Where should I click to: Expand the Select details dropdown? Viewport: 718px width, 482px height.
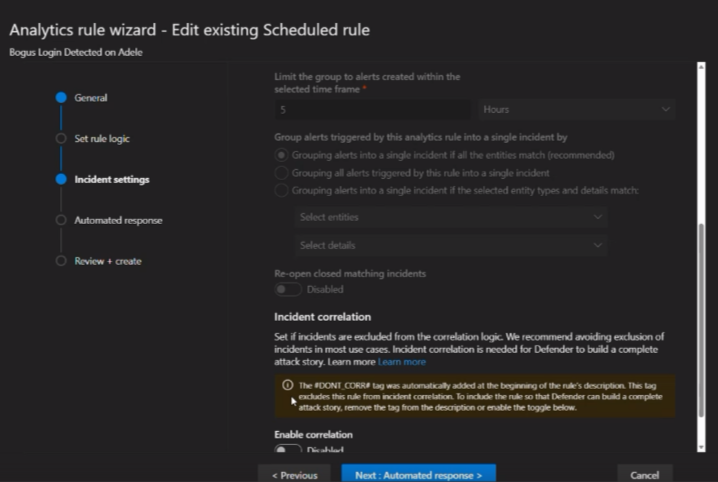pyautogui.click(x=452, y=245)
